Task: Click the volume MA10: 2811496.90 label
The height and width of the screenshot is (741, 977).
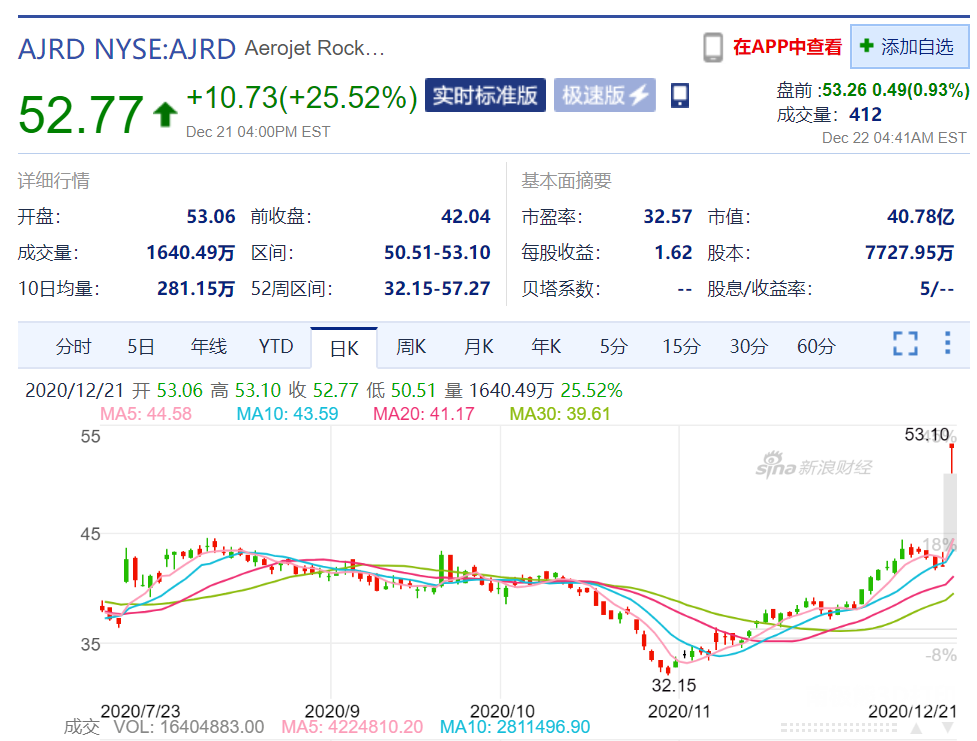Action: coord(515,727)
